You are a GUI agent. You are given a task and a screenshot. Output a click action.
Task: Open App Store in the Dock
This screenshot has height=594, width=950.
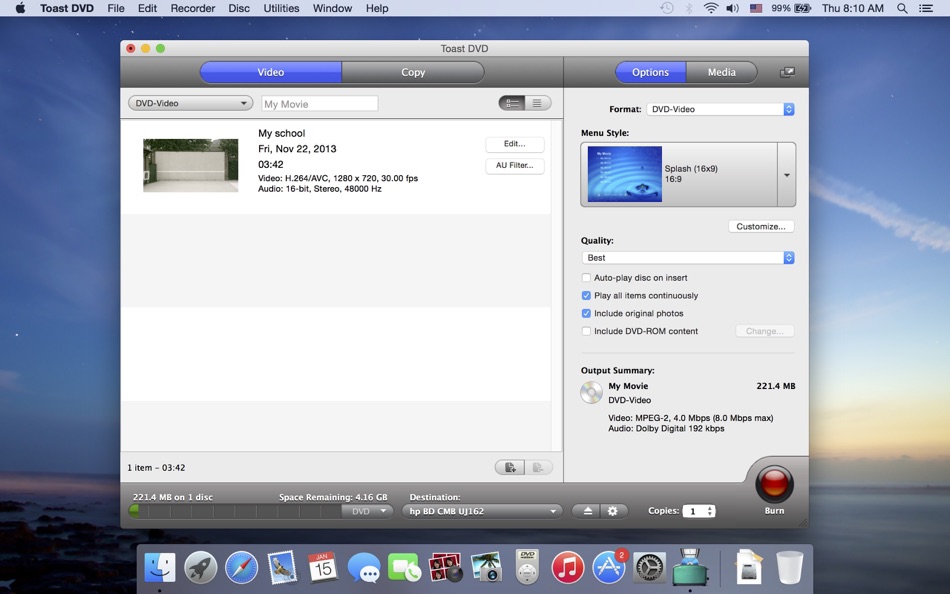click(608, 567)
